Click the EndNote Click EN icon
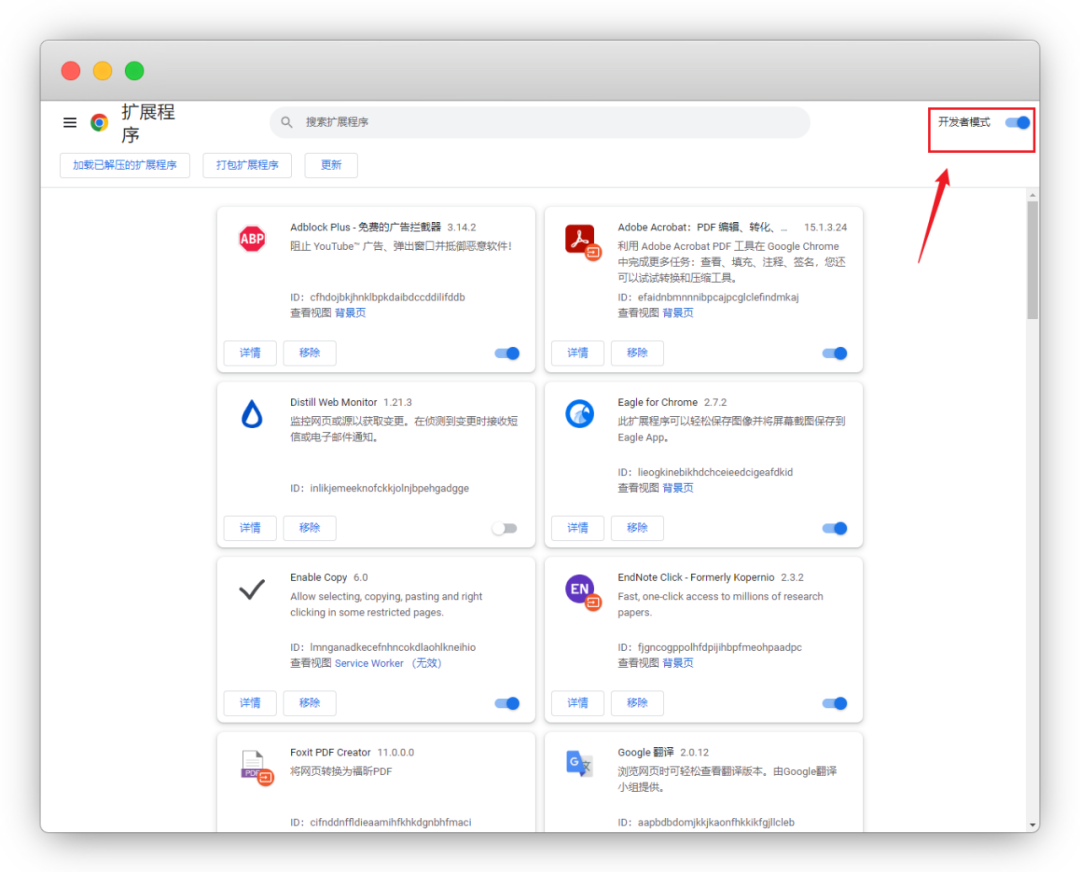The width and height of the screenshot is (1080, 872). pos(582,592)
